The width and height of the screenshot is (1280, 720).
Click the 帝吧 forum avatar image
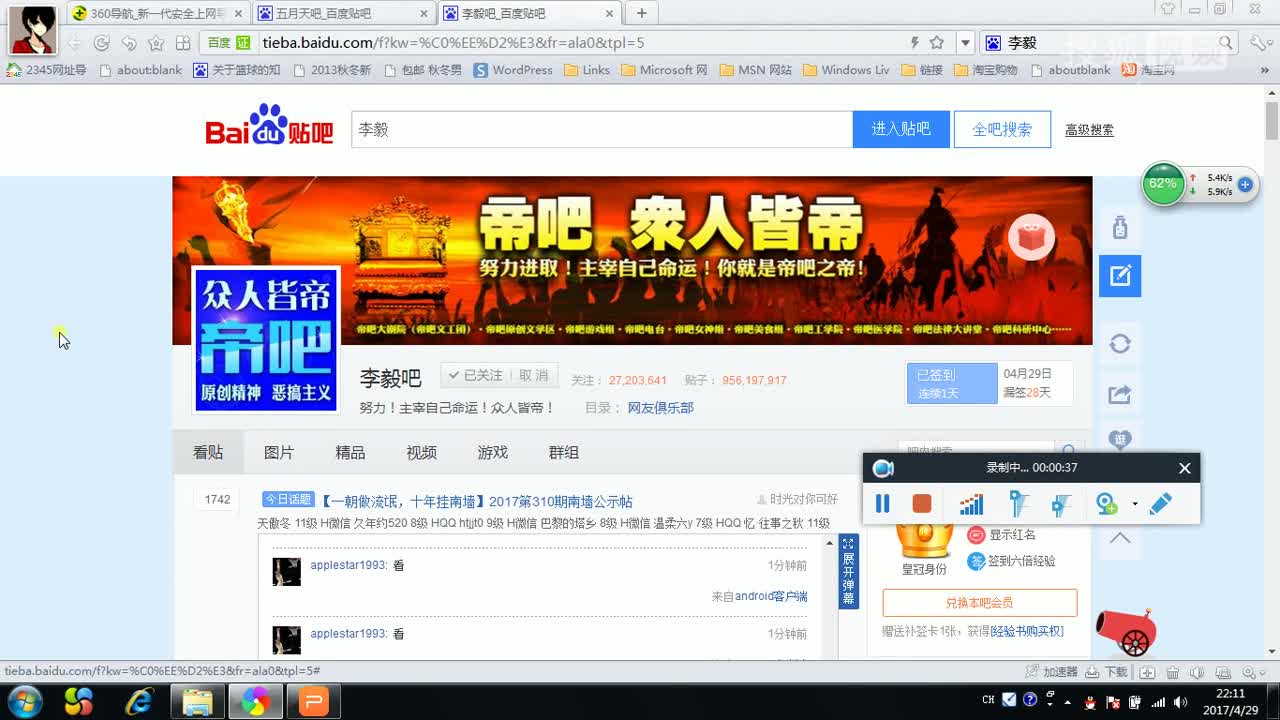(x=266, y=339)
